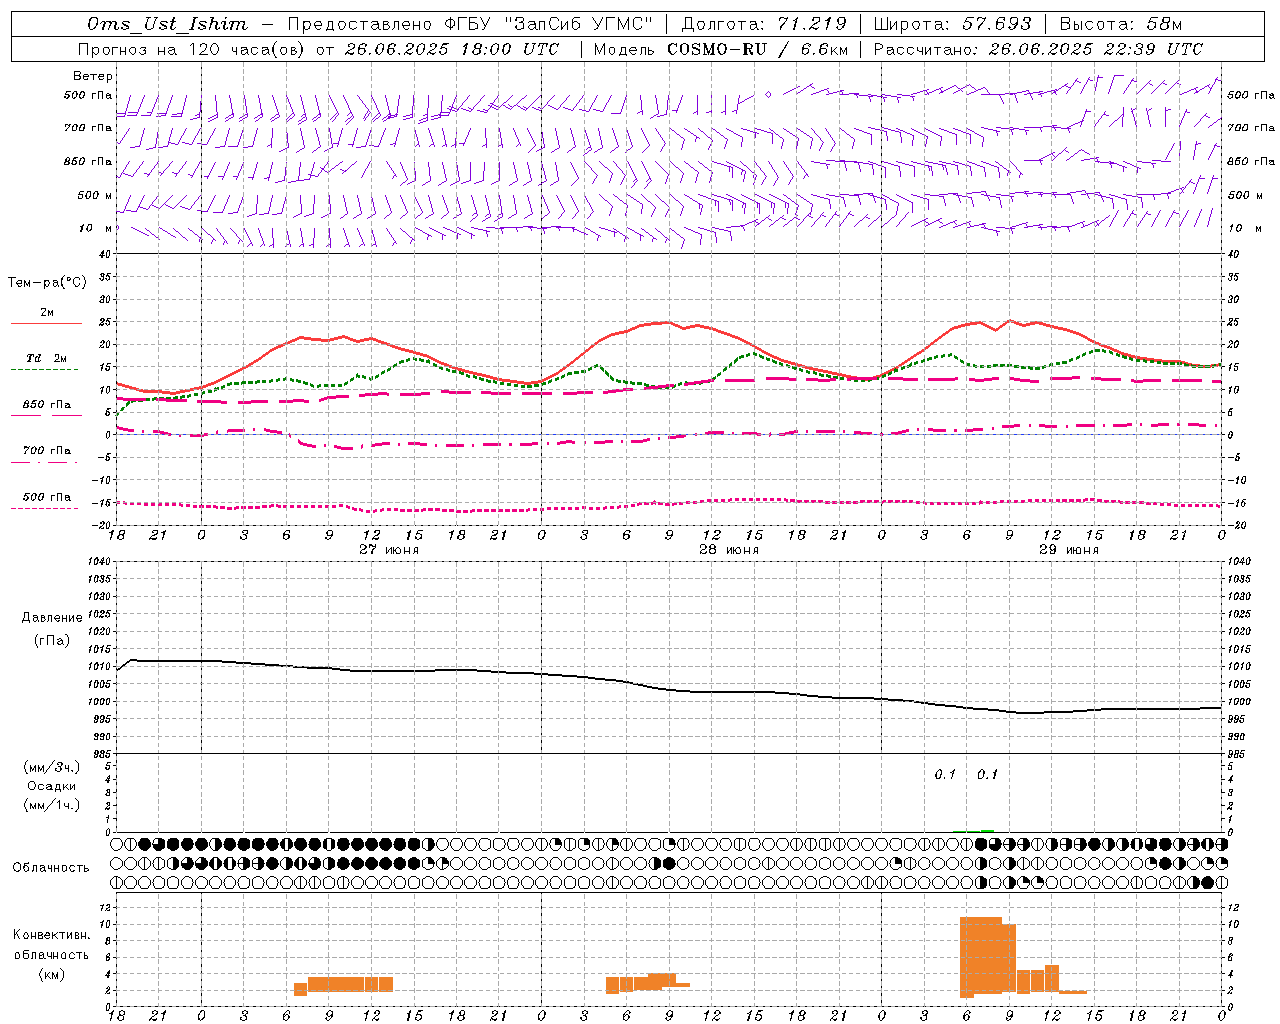Click the Ветер panel label
This screenshot has width=1280, height=1024.
[93, 76]
